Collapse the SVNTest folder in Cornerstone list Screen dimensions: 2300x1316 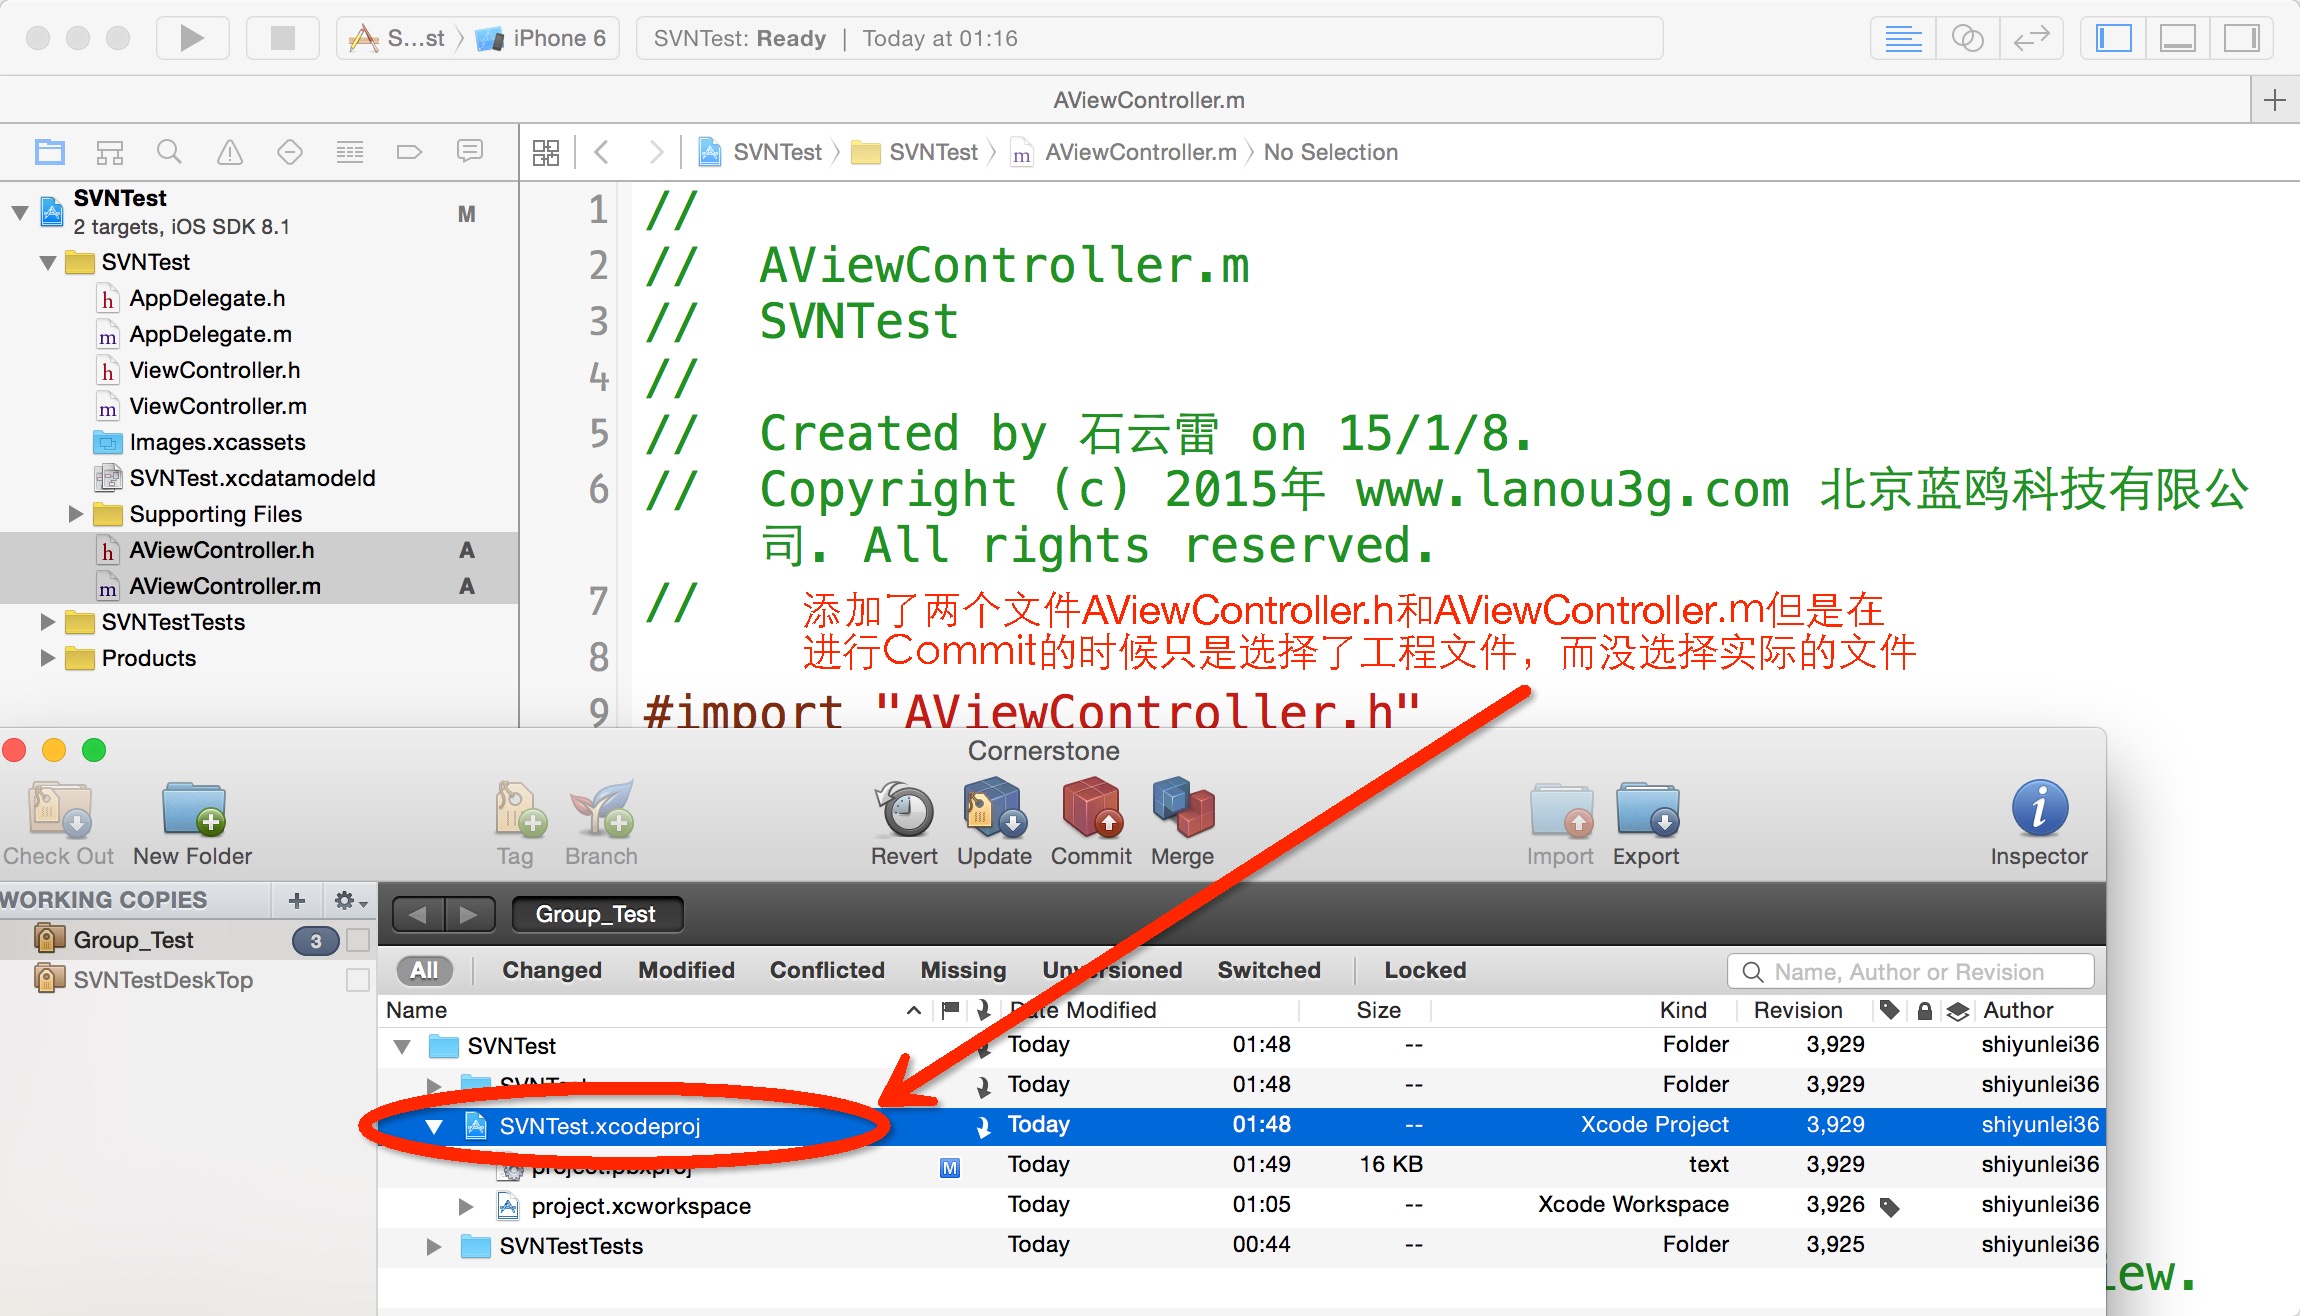pyautogui.click(x=402, y=1047)
